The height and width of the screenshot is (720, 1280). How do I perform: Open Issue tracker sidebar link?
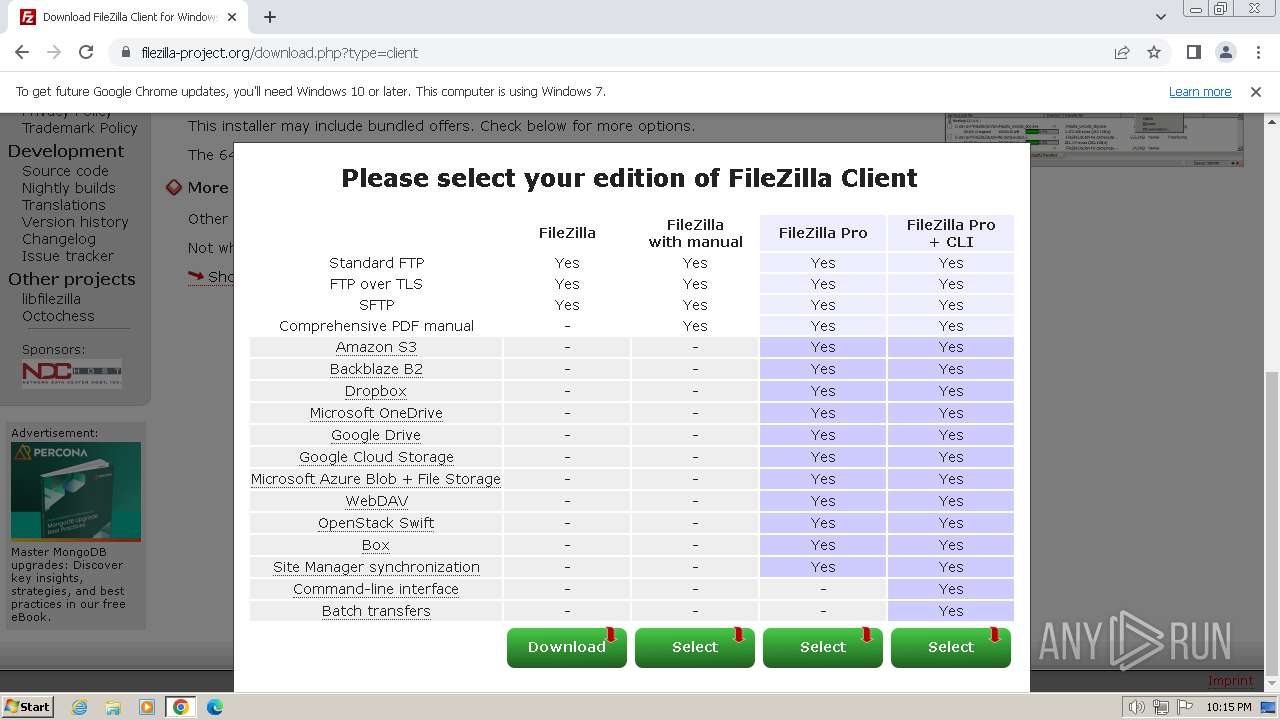click(x=68, y=256)
